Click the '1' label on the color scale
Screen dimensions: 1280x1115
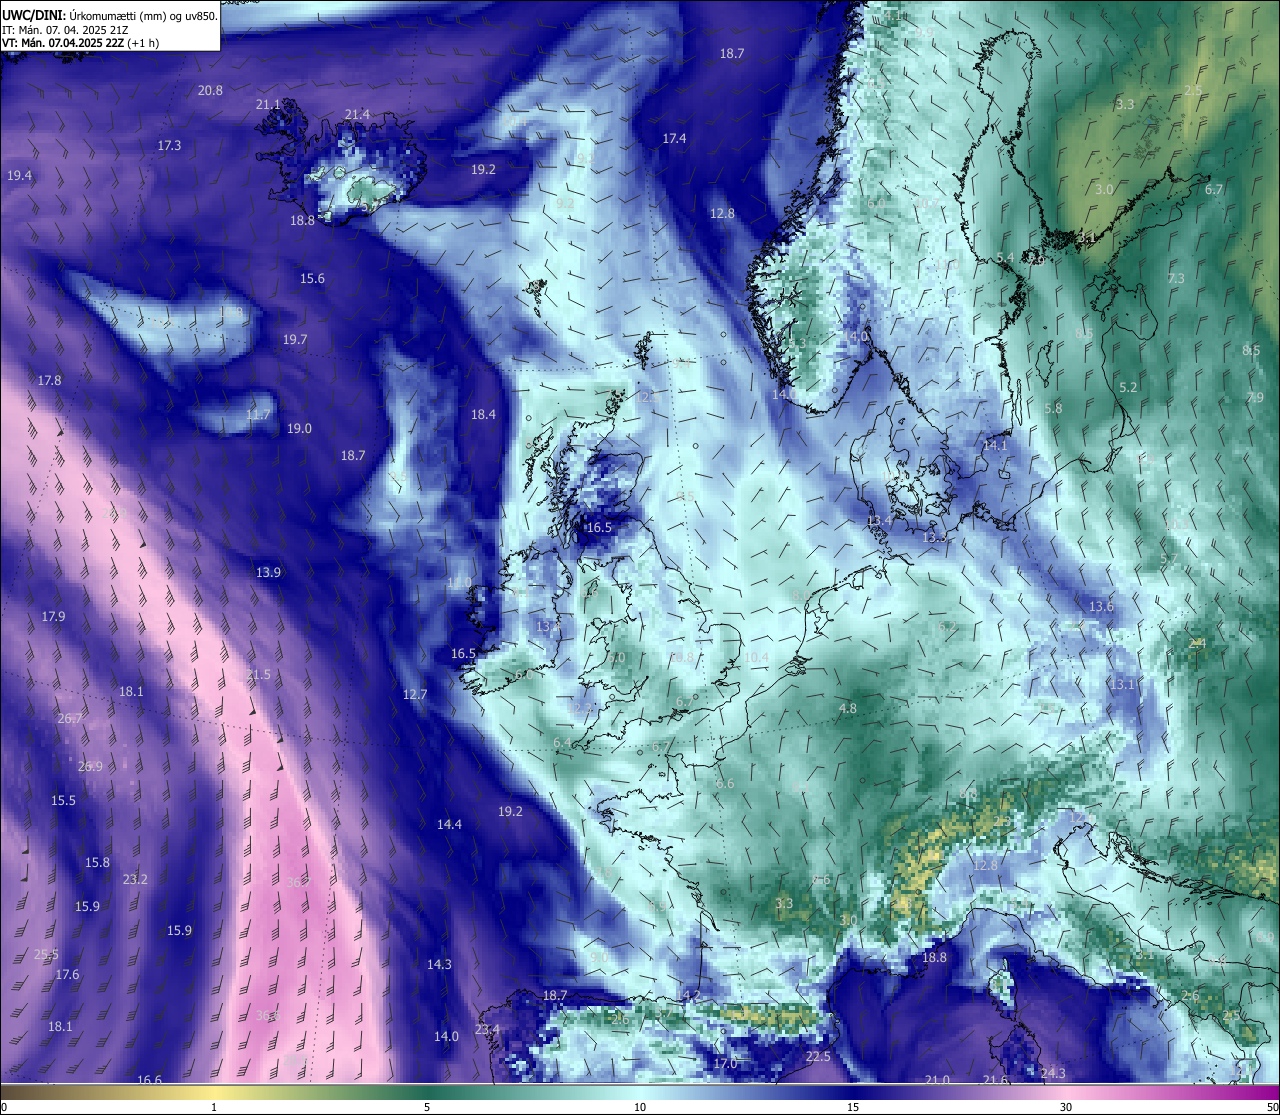tap(214, 1107)
